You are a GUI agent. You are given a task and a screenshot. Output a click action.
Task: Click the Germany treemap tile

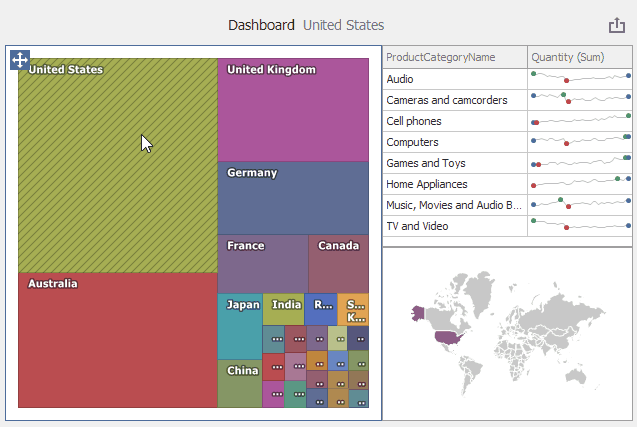[292, 198]
